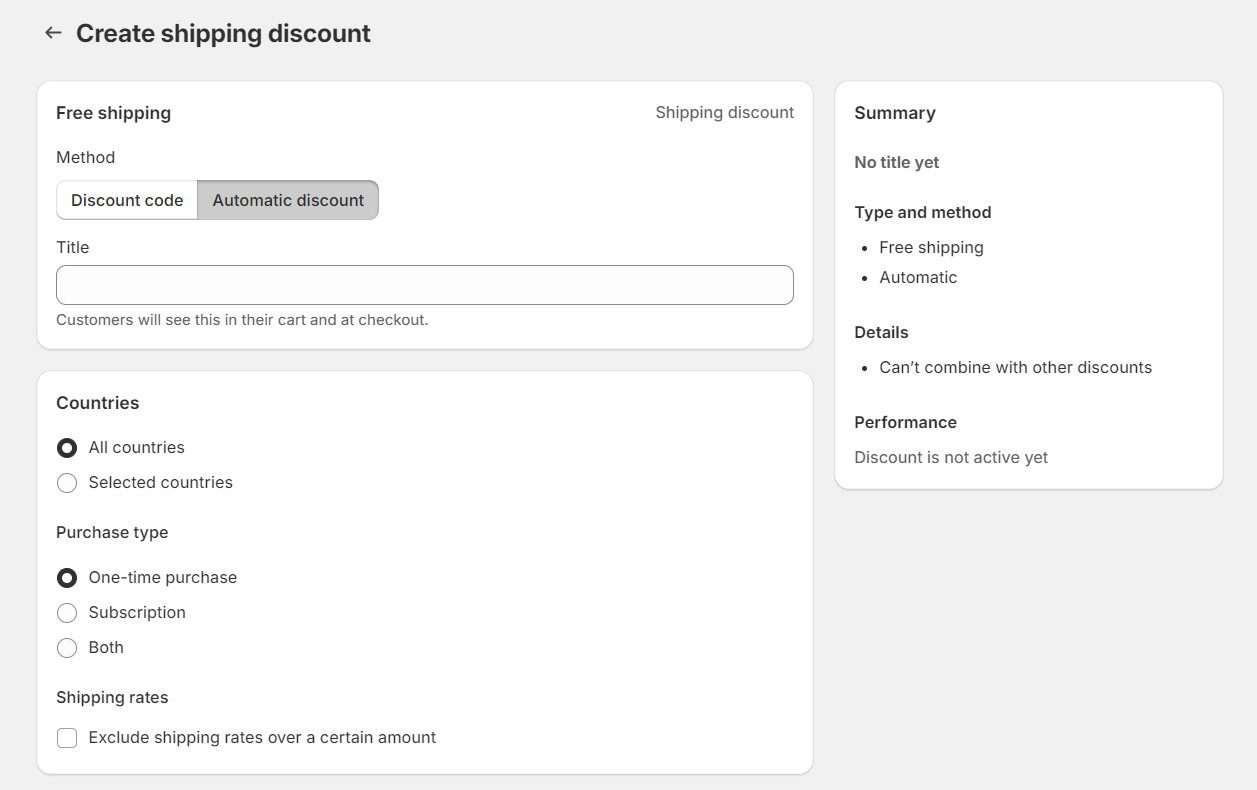Click the No title yet text in Summary

896,162
